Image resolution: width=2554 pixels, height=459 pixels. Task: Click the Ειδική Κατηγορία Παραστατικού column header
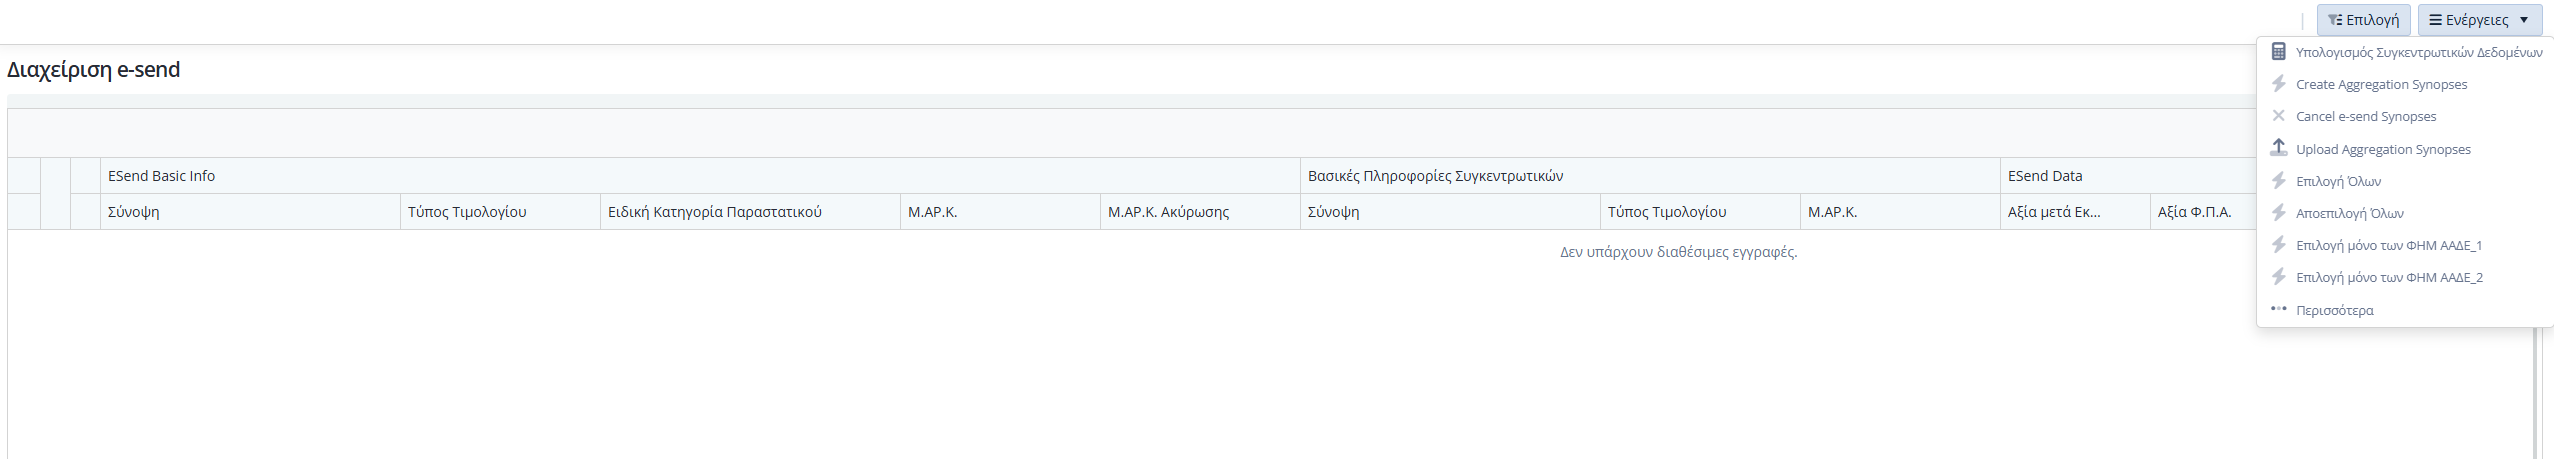point(714,212)
